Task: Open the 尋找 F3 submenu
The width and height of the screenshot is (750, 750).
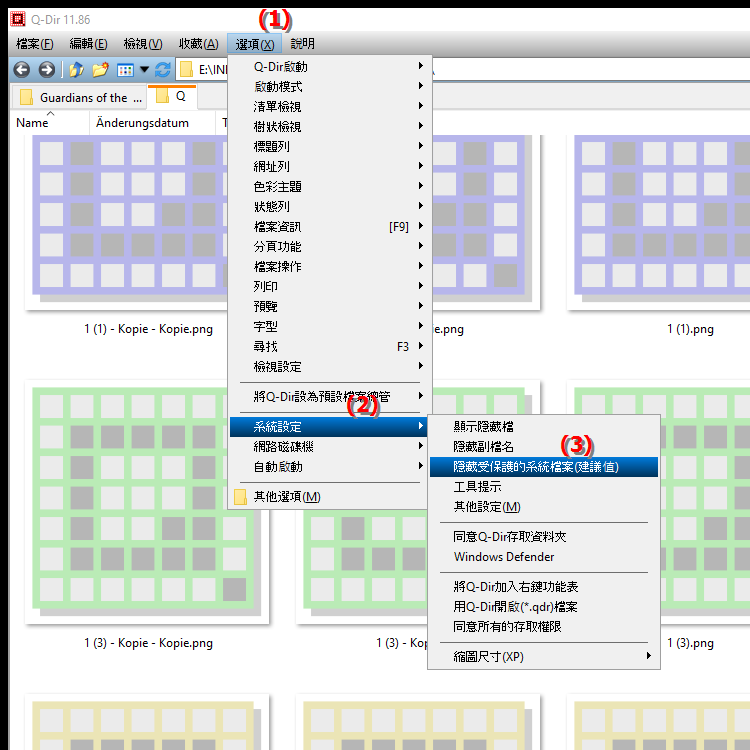Action: click(330, 347)
